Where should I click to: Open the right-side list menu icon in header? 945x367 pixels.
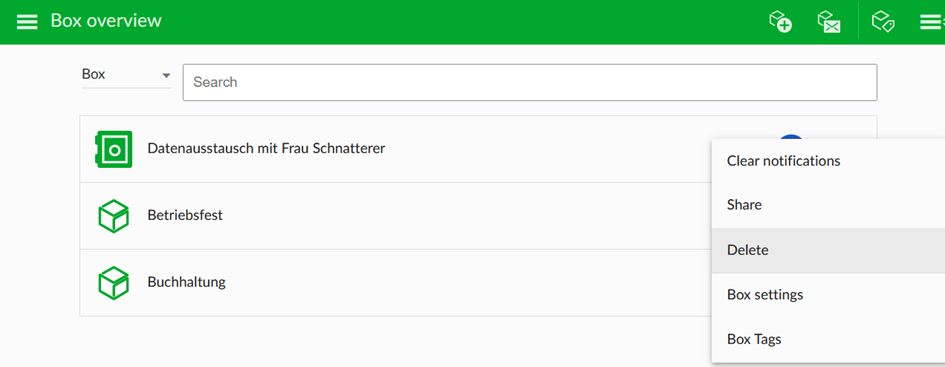tap(932, 22)
